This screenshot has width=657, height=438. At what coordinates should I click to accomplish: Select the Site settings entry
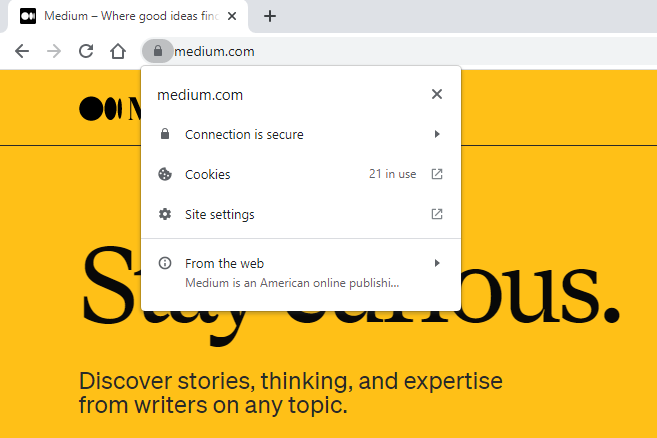[301, 214]
